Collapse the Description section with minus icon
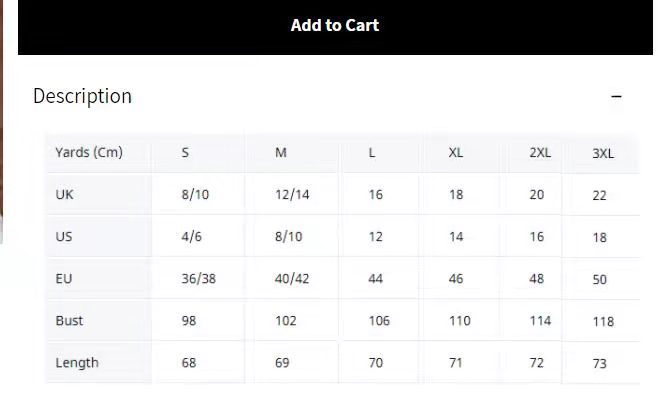 point(616,97)
